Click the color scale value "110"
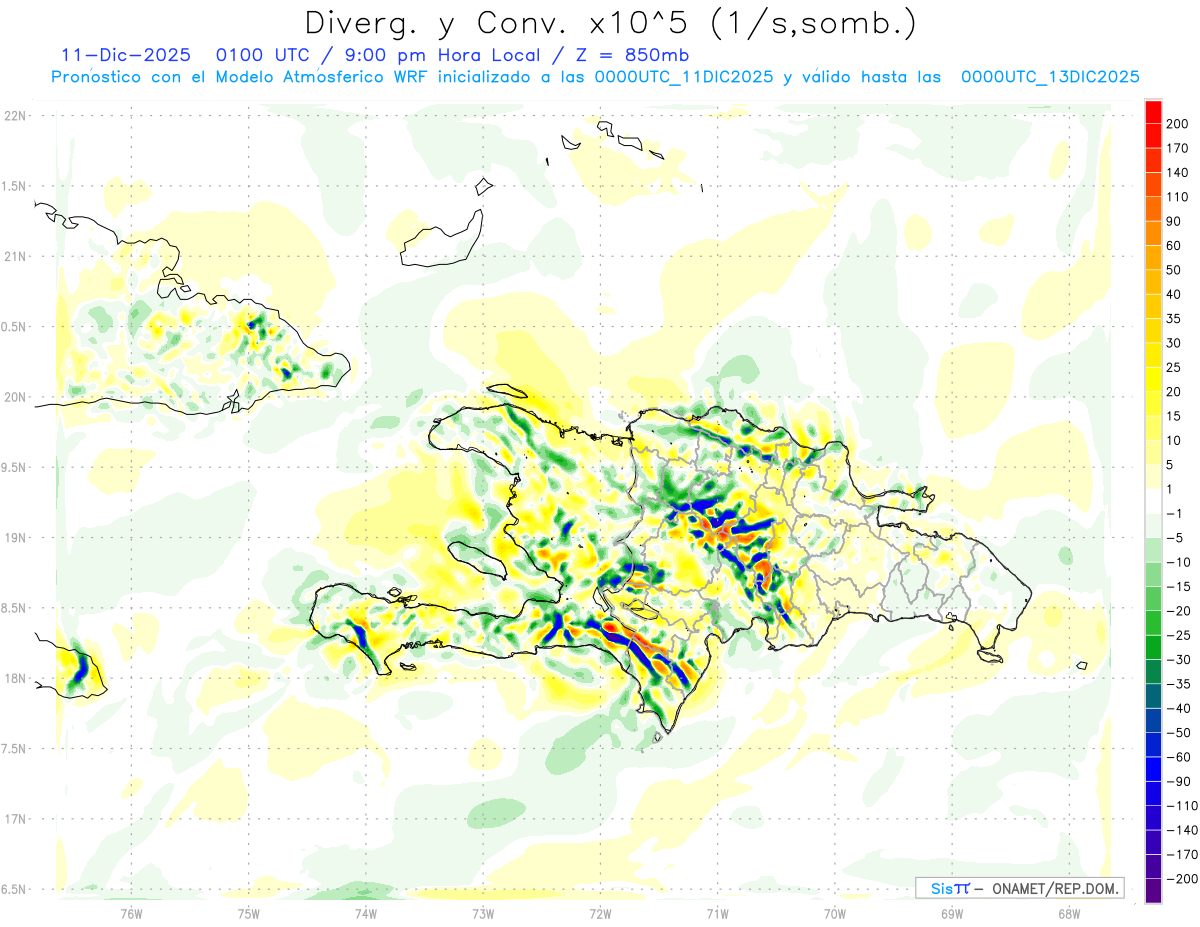Viewport: 1200px width, 927px height. tap(1179, 196)
